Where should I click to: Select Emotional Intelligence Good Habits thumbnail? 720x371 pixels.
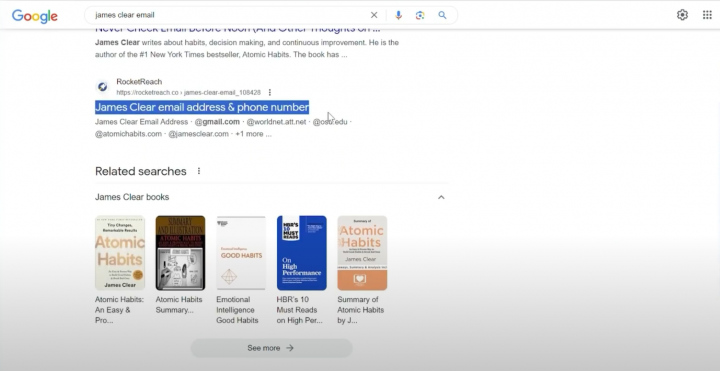[241, 253]
